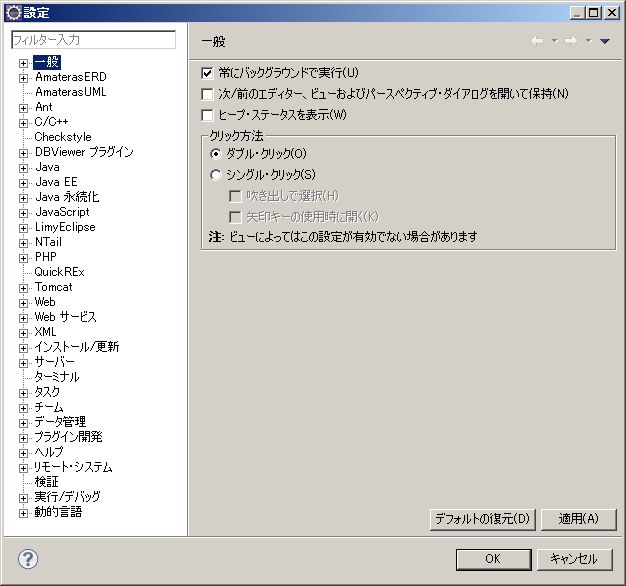The width and height of the screenshot is (626, 586).
Task: Expand the サーバー tree node
Action: pyautogui.click(x=23, y=363)
